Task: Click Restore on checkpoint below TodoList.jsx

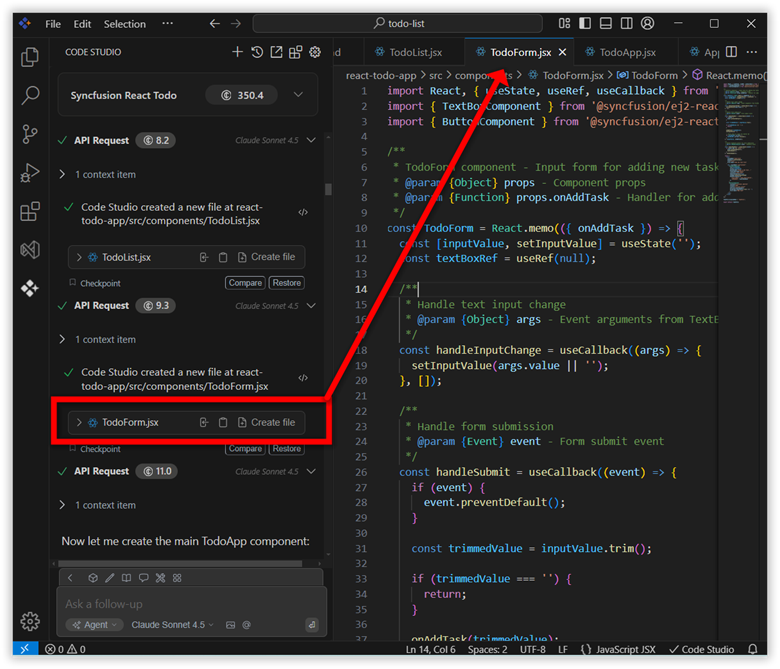Action: (x=287, y=283)
